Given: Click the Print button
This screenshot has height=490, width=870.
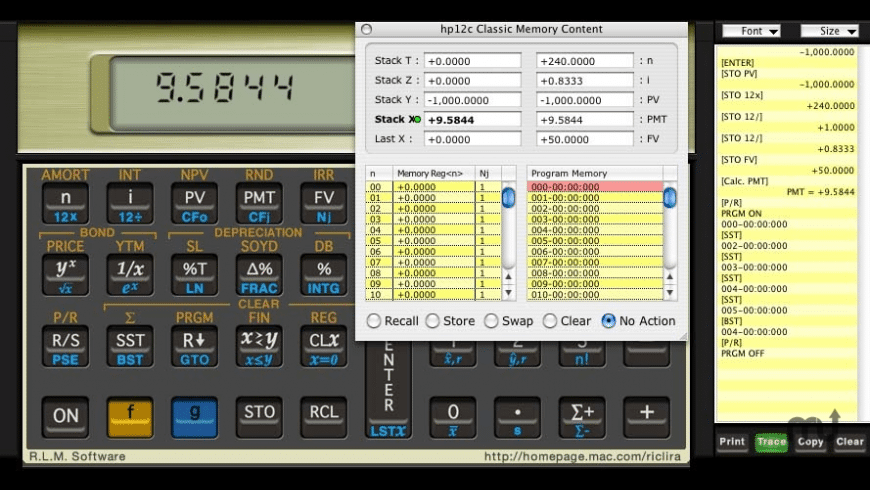Looking at the screenshot, I should pos(732,441).
